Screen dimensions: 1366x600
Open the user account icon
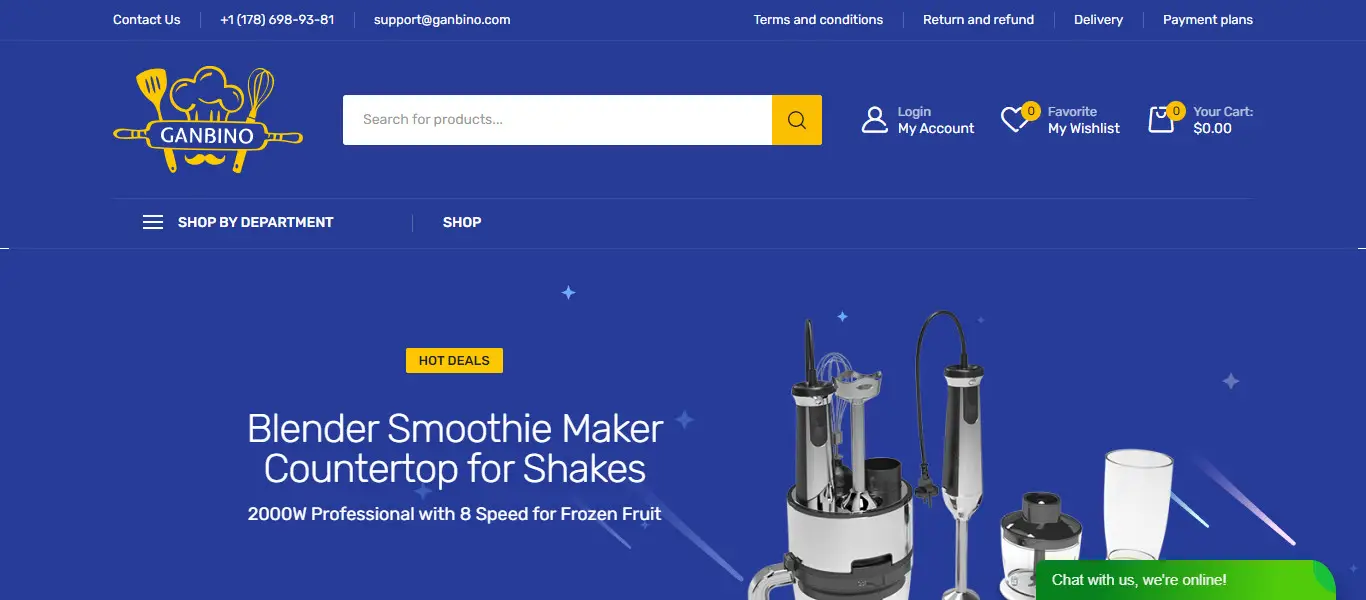875,120
